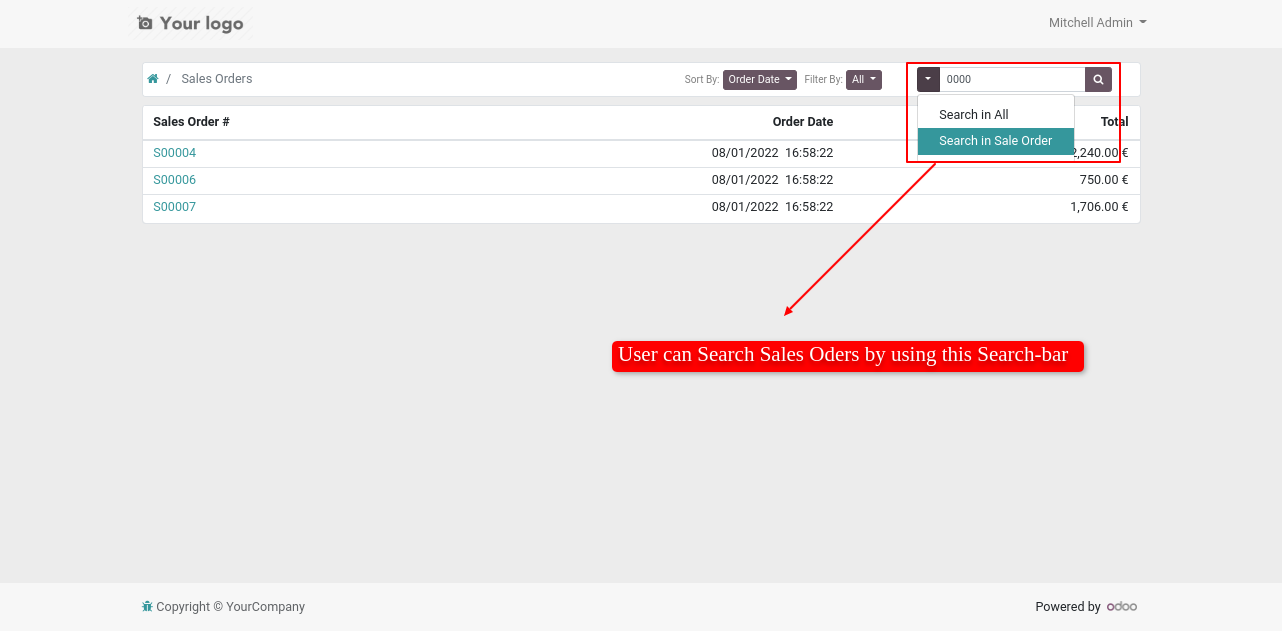This screenshot has width=1282, height=631.
Task: Click the order date of S00004
Action: tap(772, 153)
